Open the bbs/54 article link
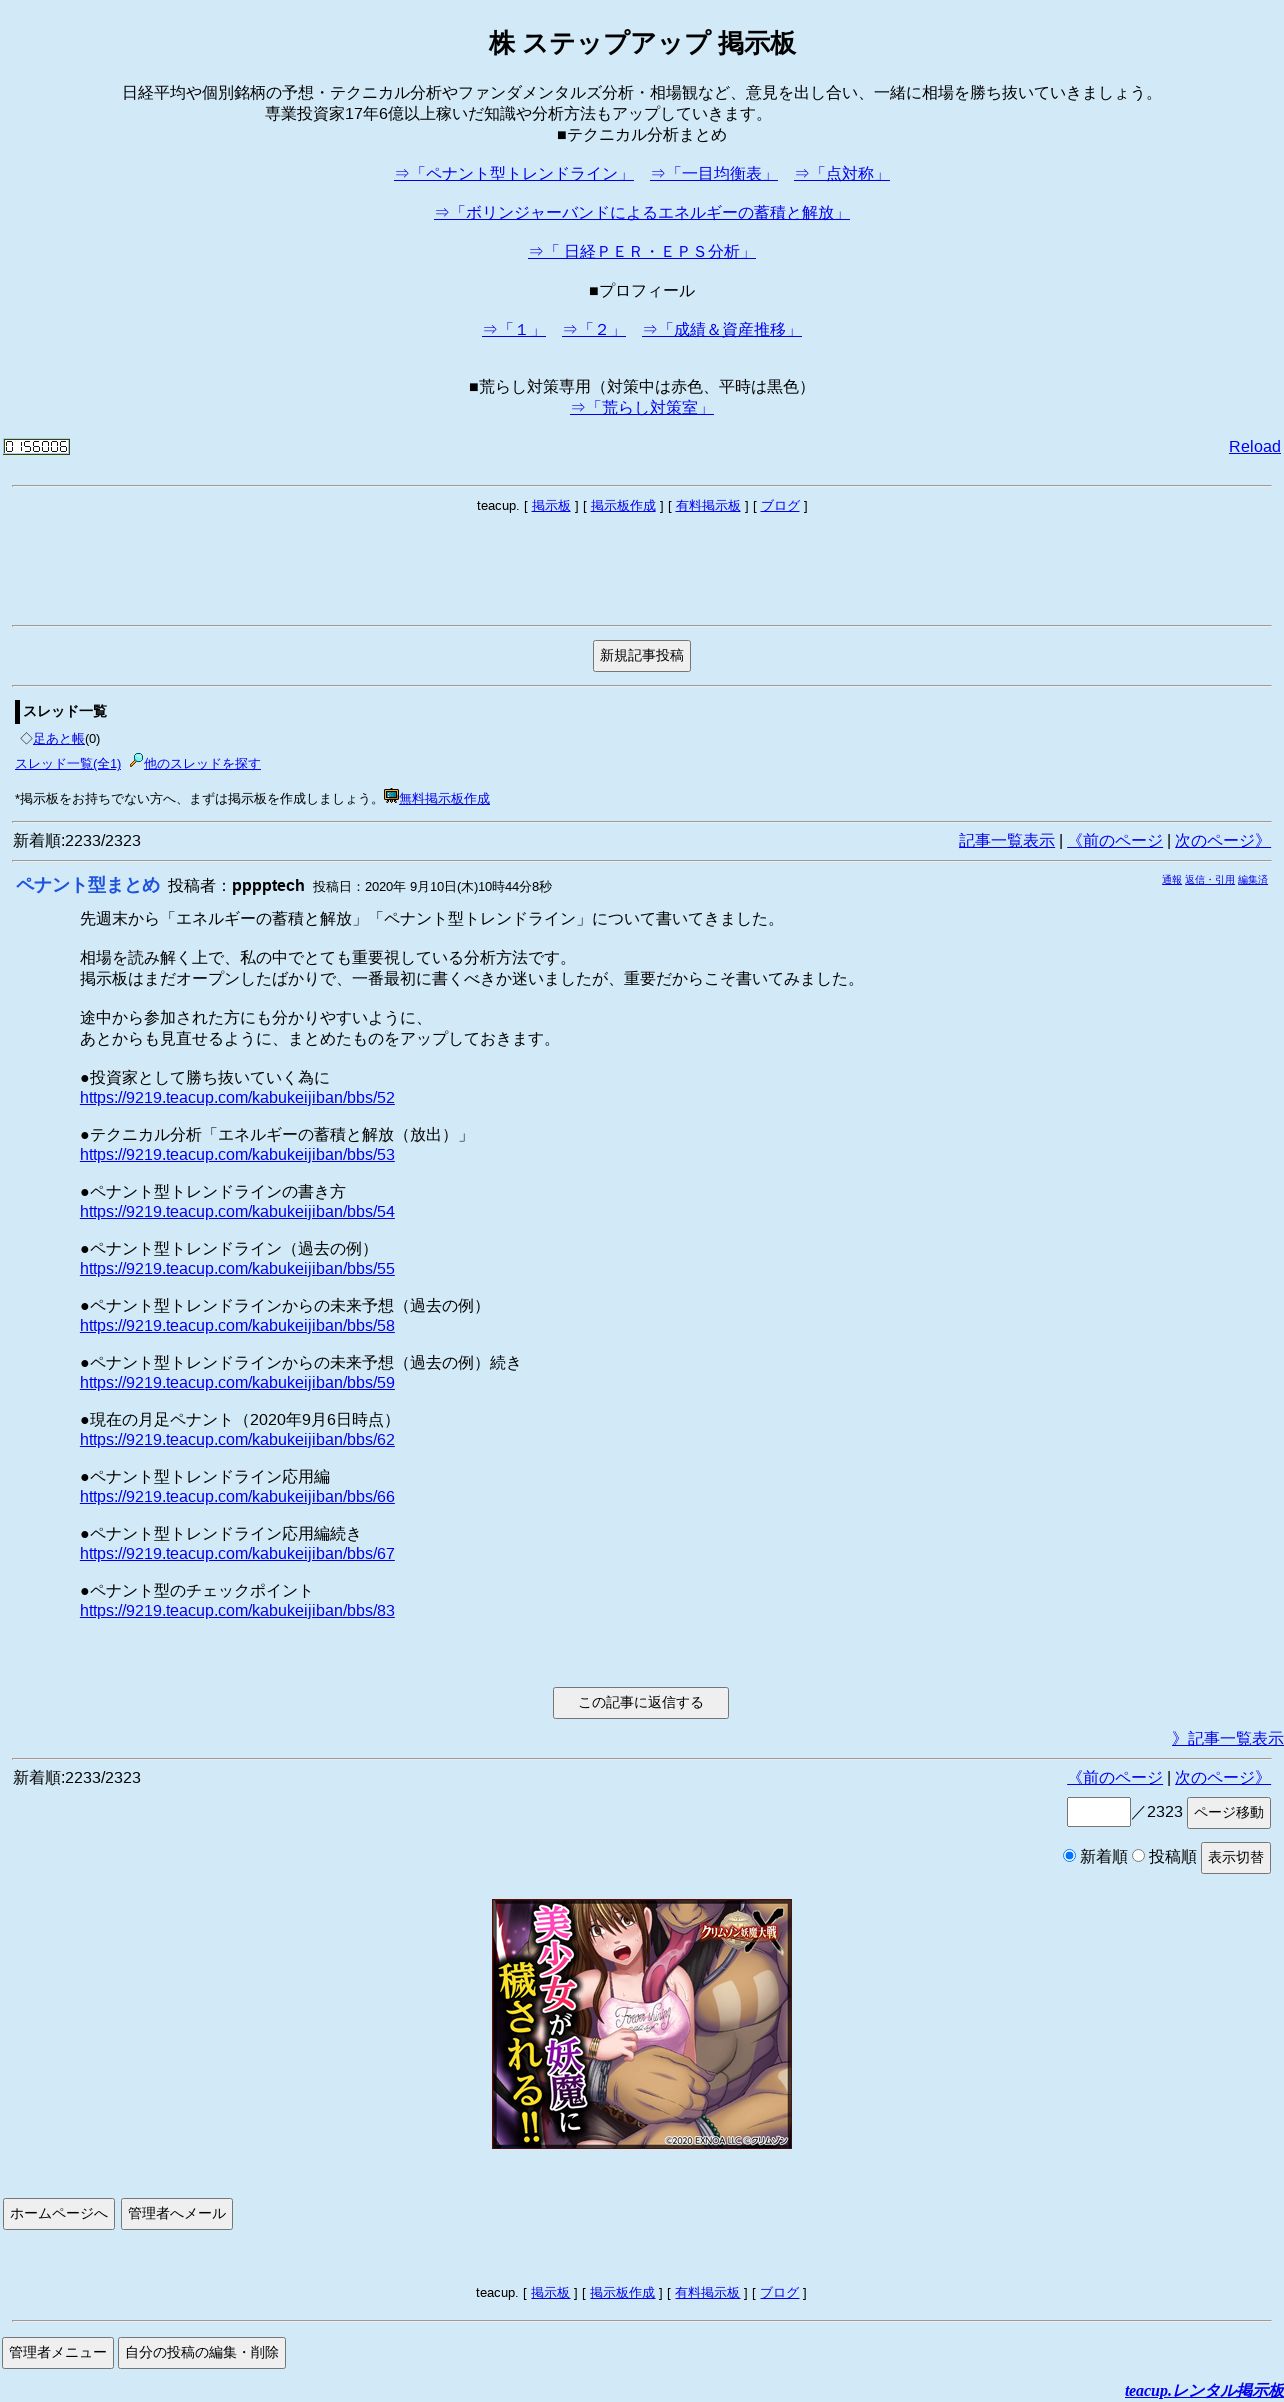Viewport: 1284px width, 2402px height. point(237,1212)
